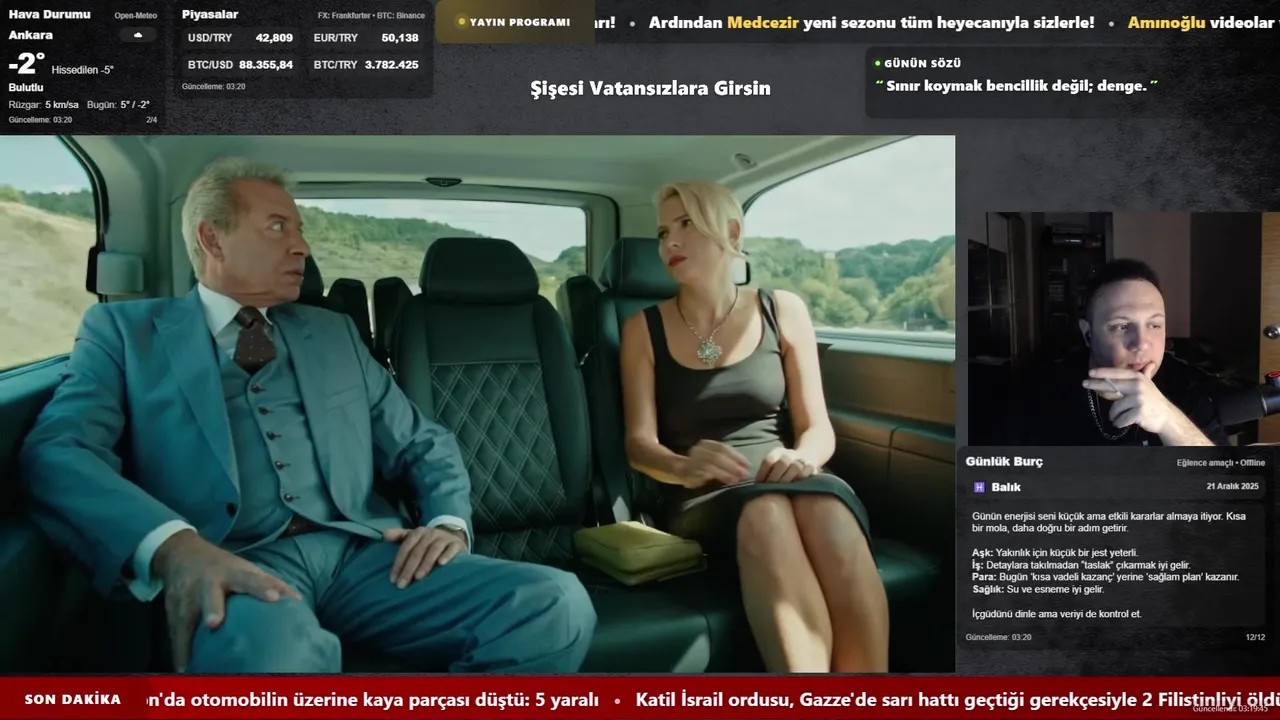Select the BTC/TRY 3.782.425 cell

[366, 65]
